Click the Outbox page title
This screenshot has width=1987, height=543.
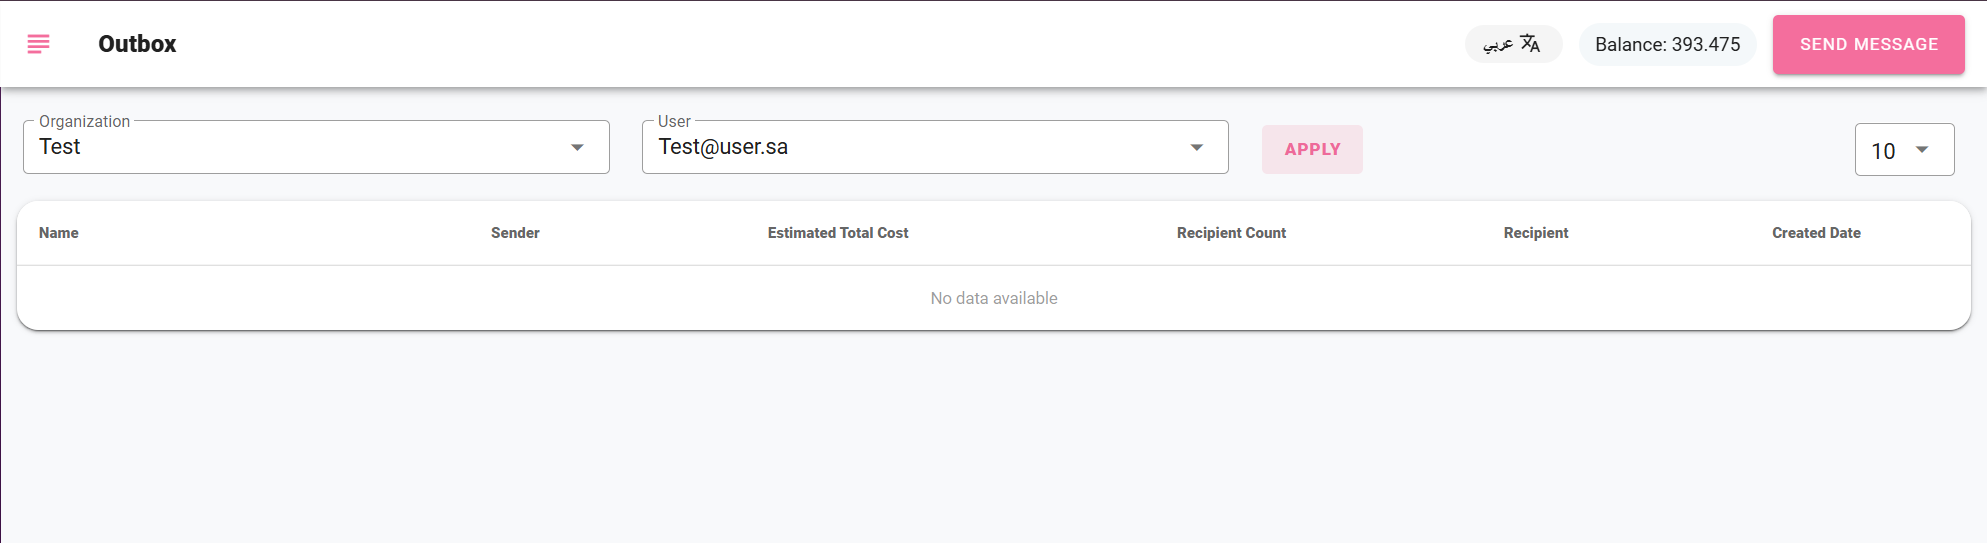pyautogui.click(x=137, y=44)
